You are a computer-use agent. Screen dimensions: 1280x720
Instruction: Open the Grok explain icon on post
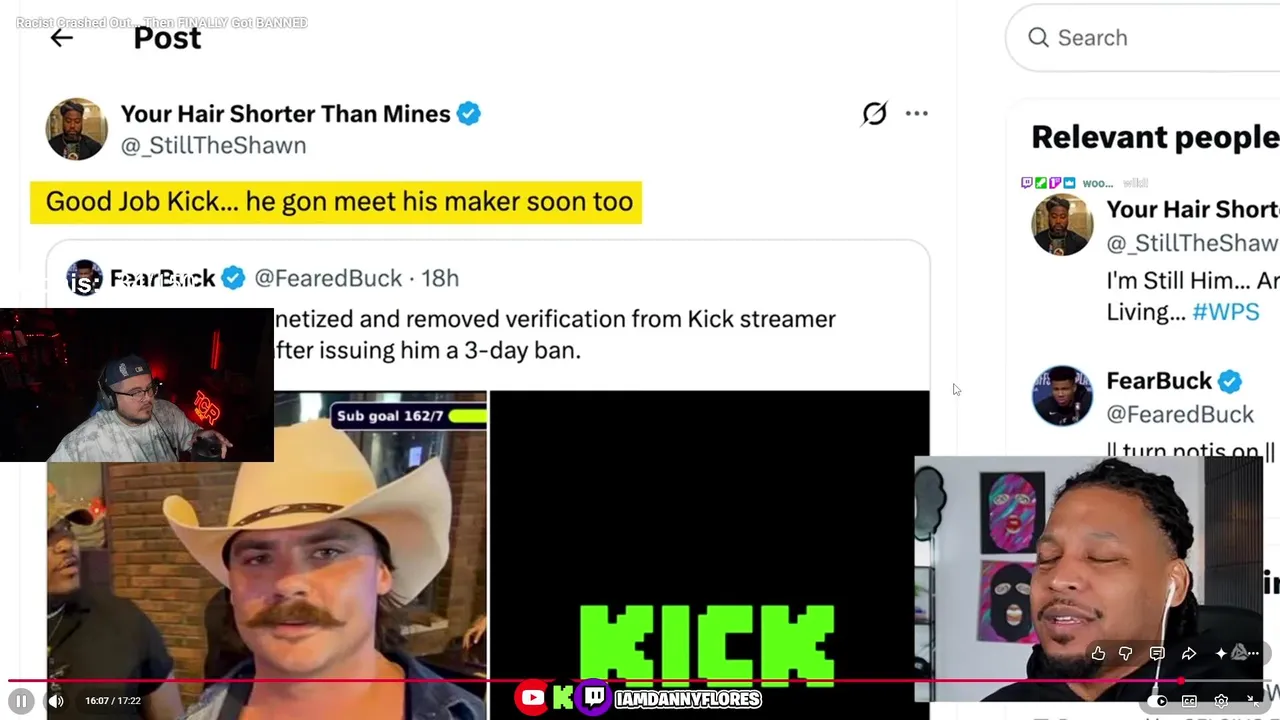(874, 114)
